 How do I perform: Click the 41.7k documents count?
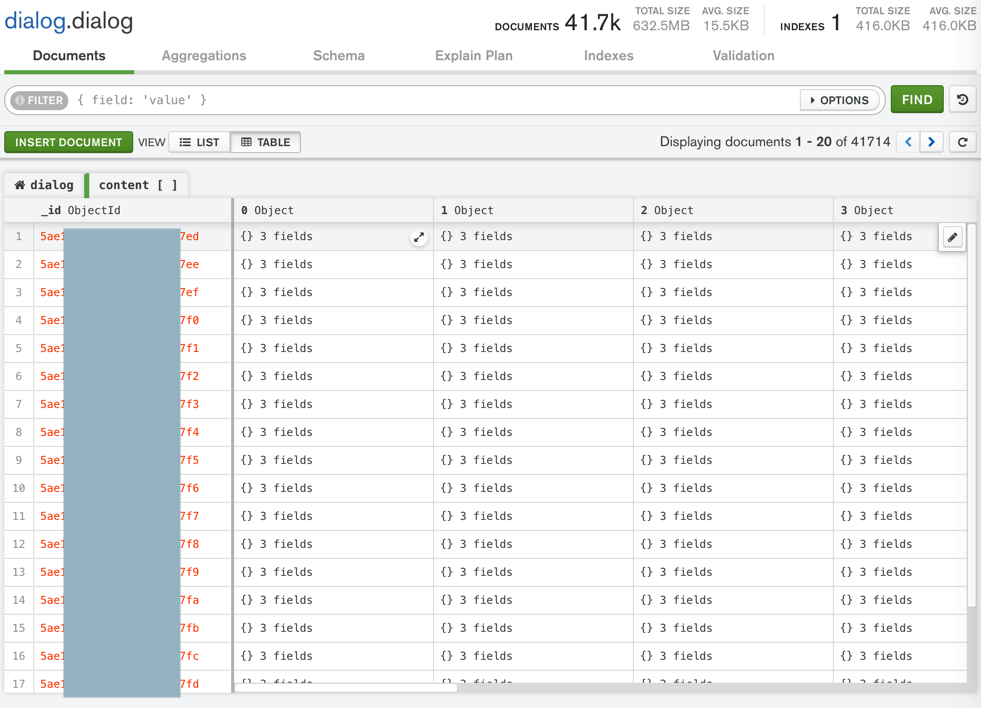coord(592,23)
